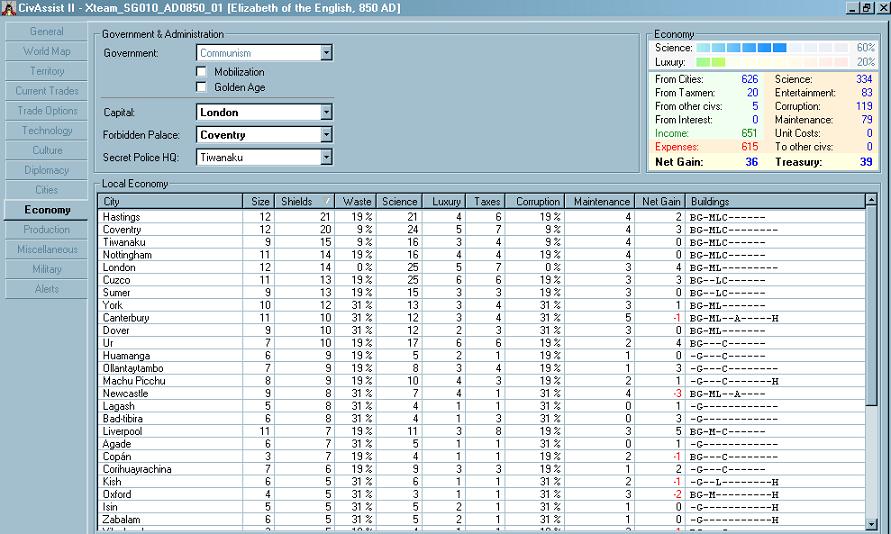891x534 pixels.
Task: Select the London row in the city list
Action: pos(481,267)
